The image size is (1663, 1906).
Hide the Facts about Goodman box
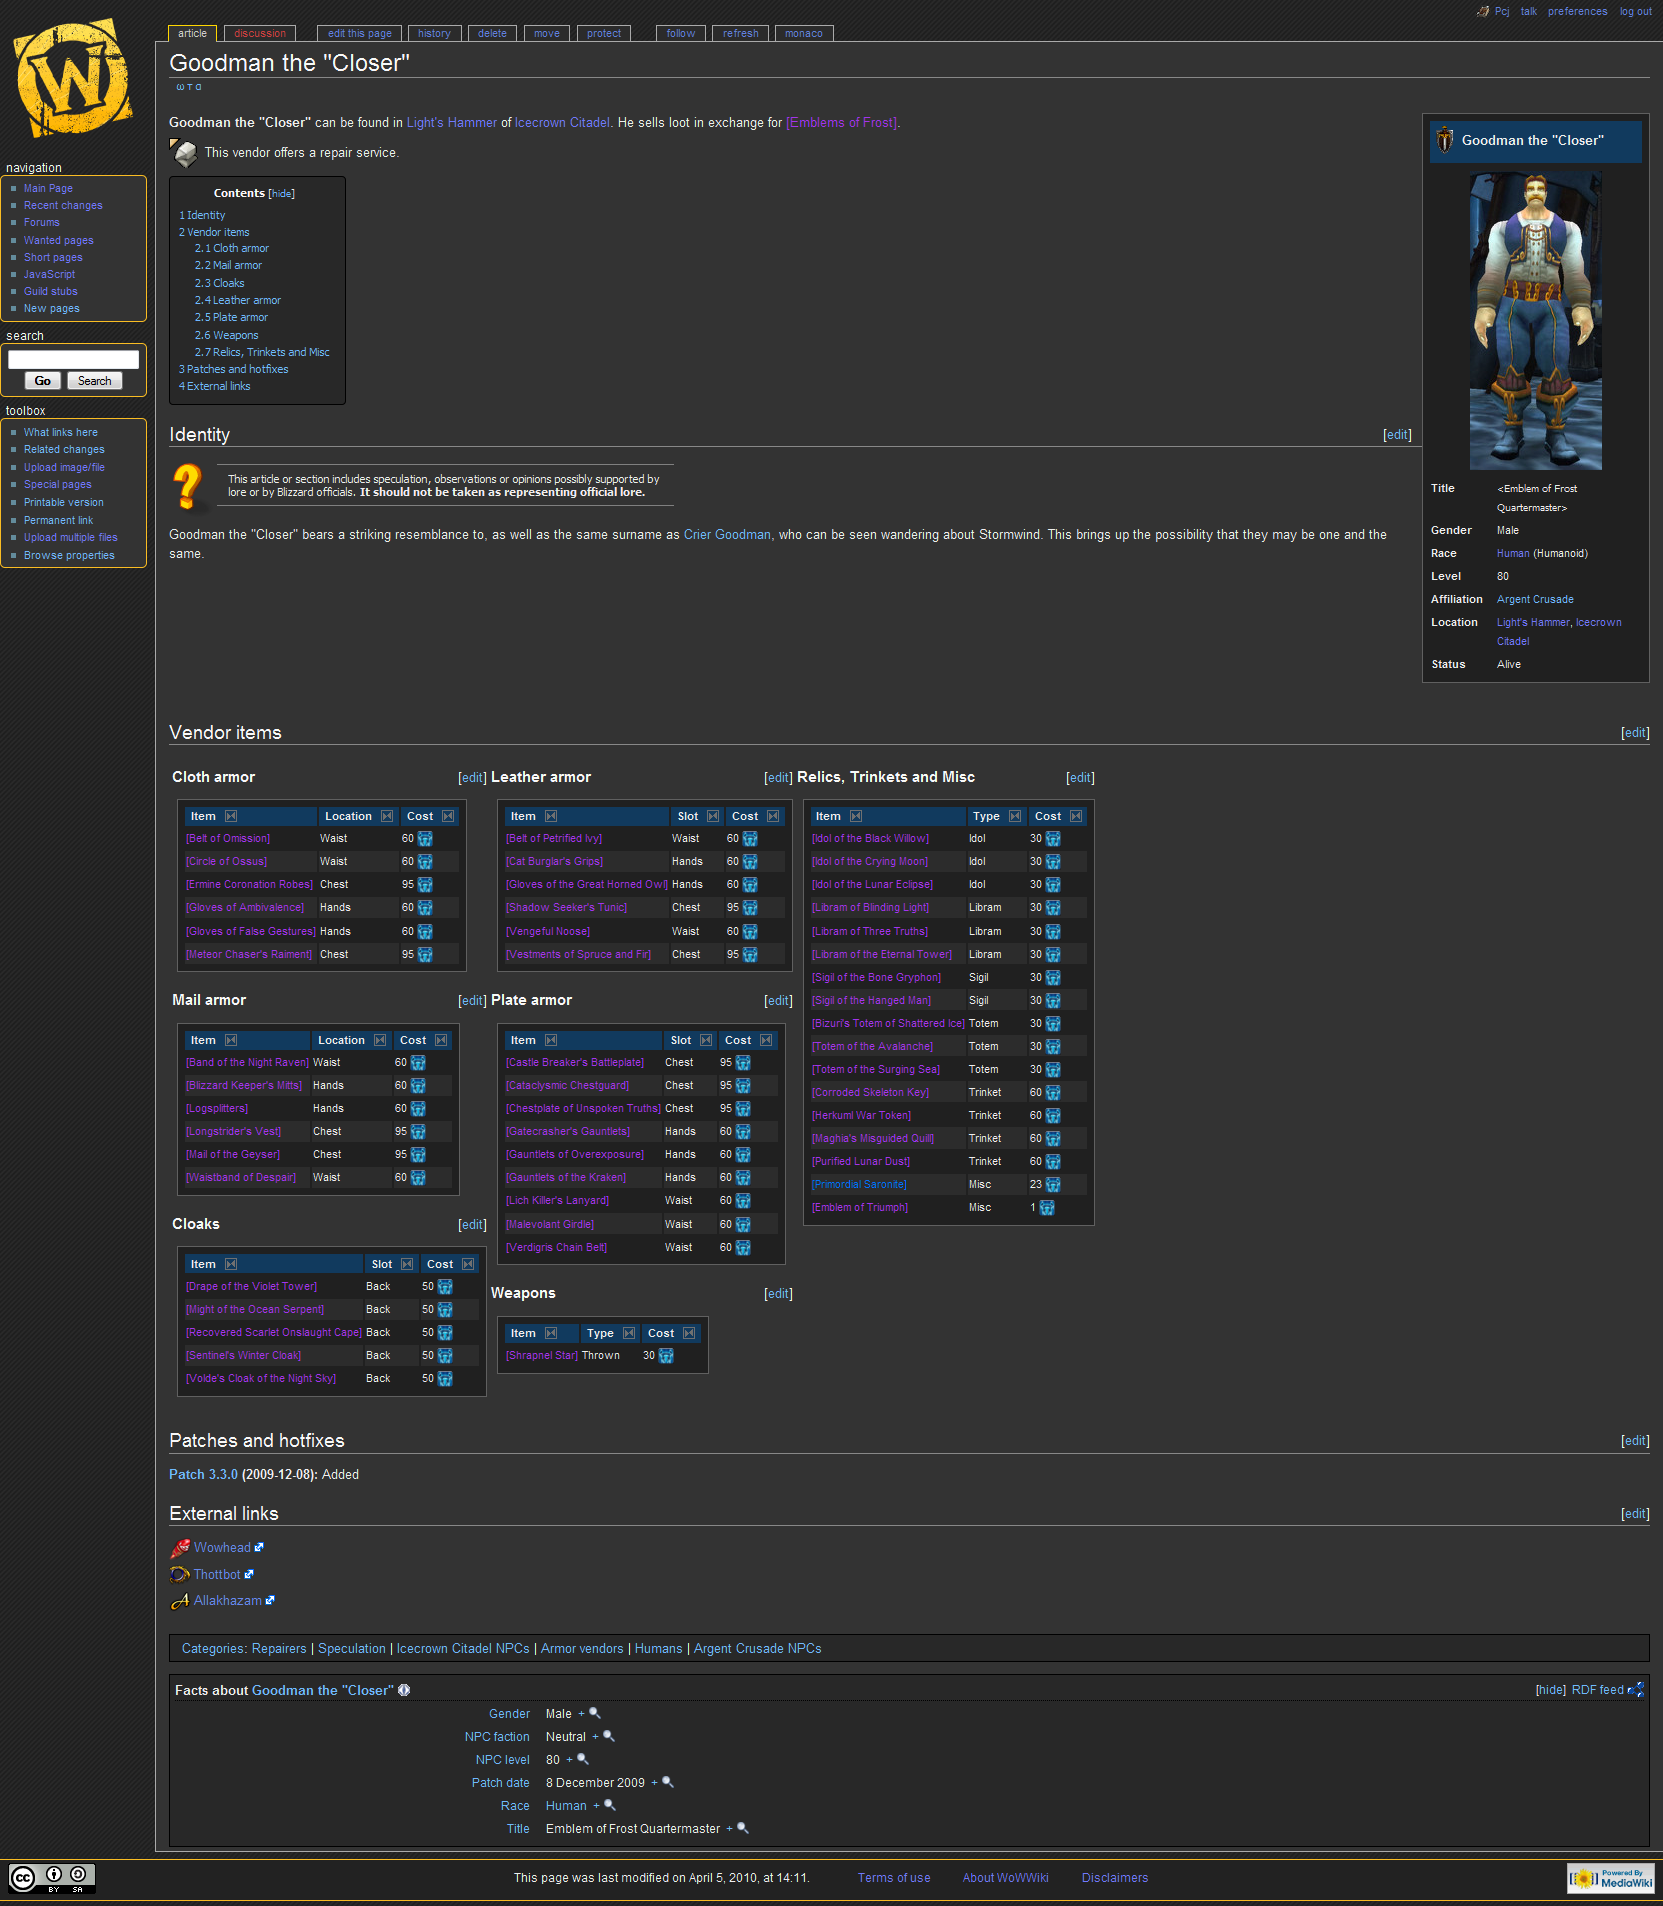coord(1551,1690)
